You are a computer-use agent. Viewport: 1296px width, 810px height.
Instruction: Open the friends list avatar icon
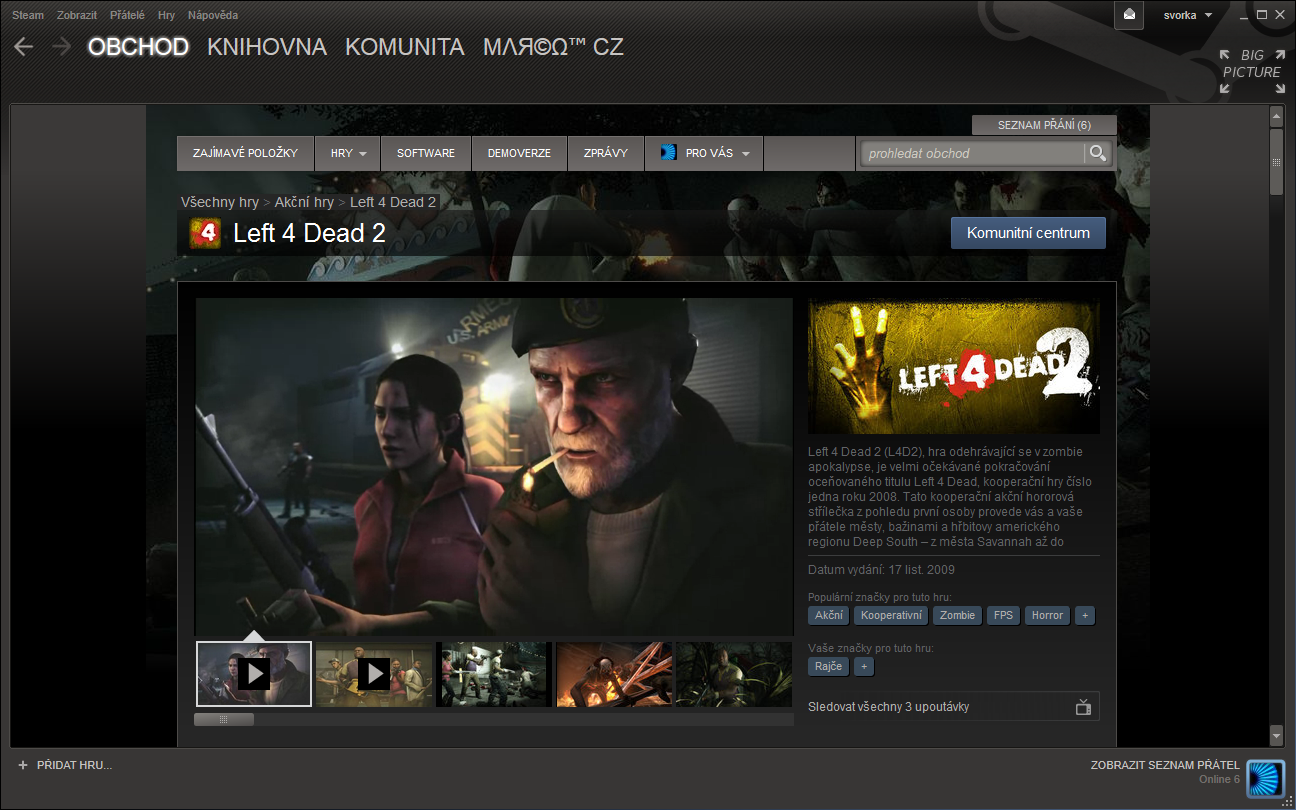click(1265, 778)
